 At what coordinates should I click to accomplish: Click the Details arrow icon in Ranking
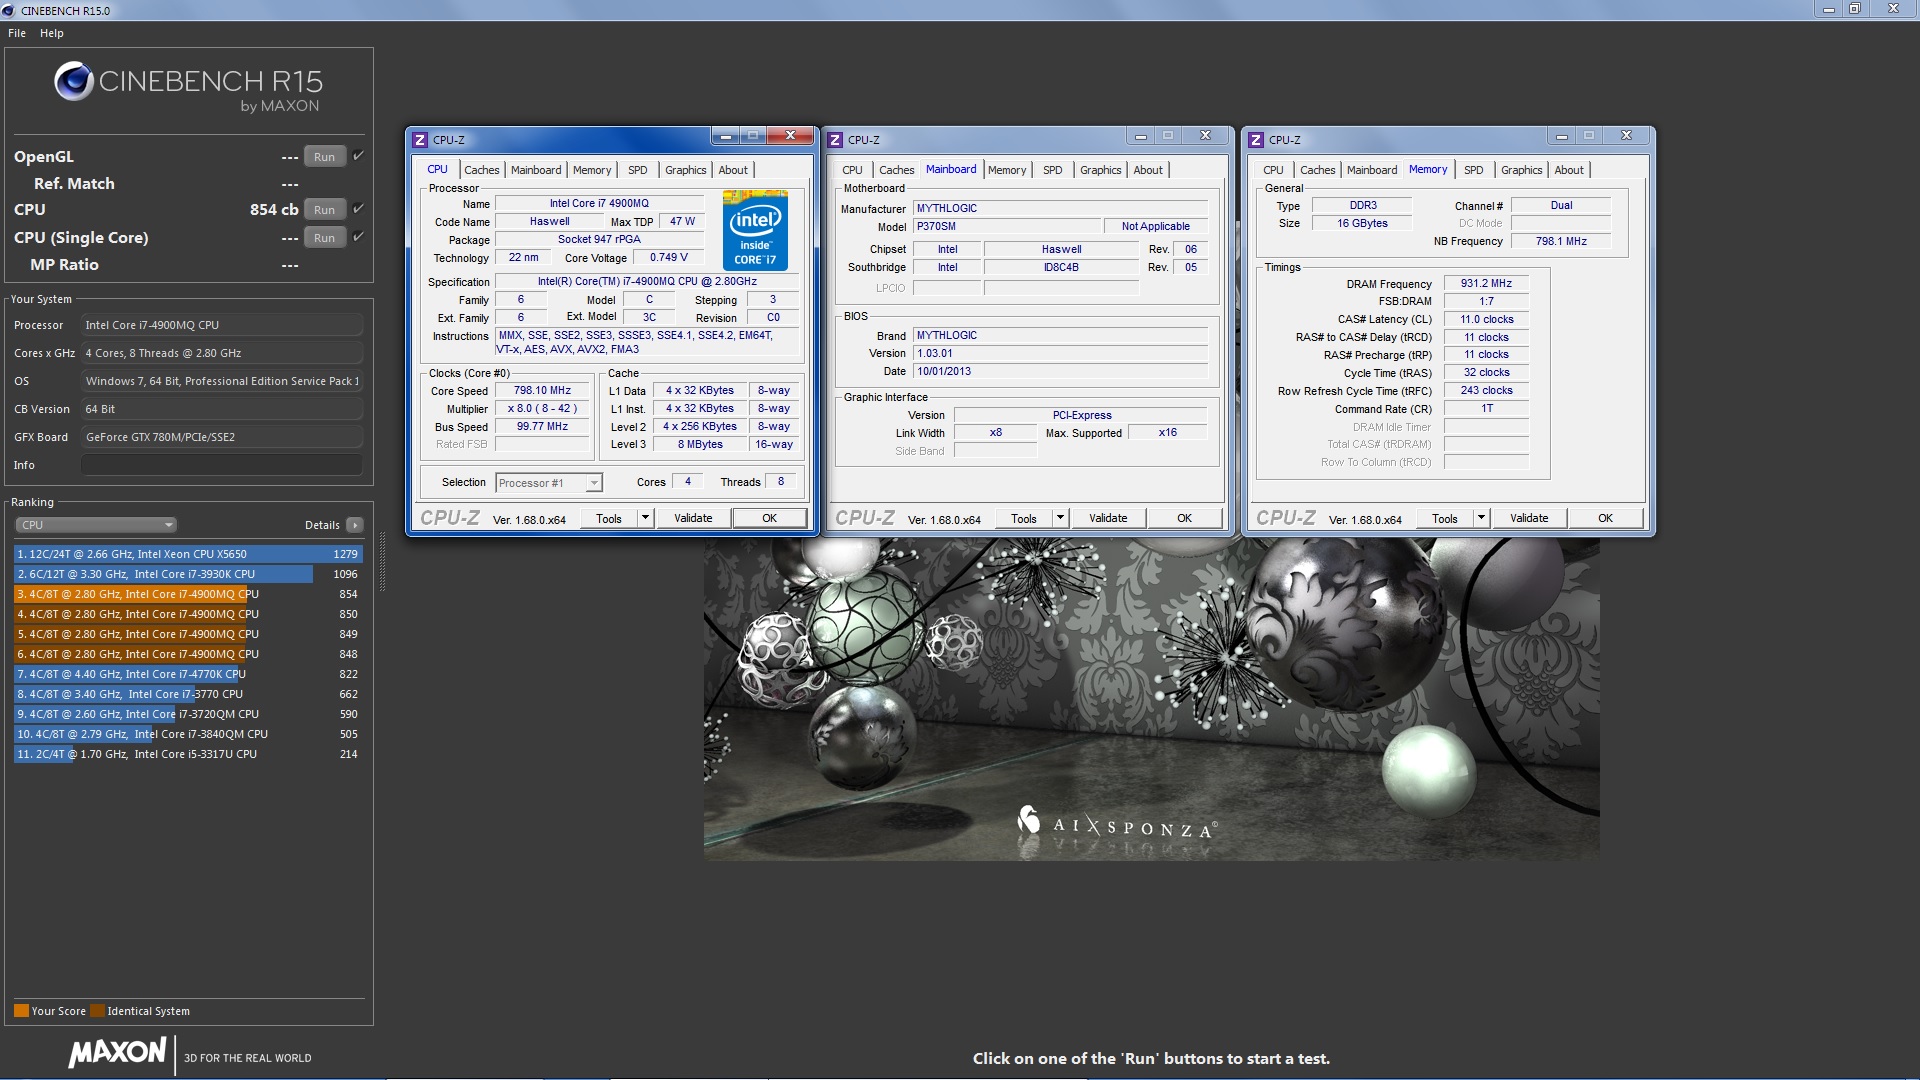coord(354,525)
